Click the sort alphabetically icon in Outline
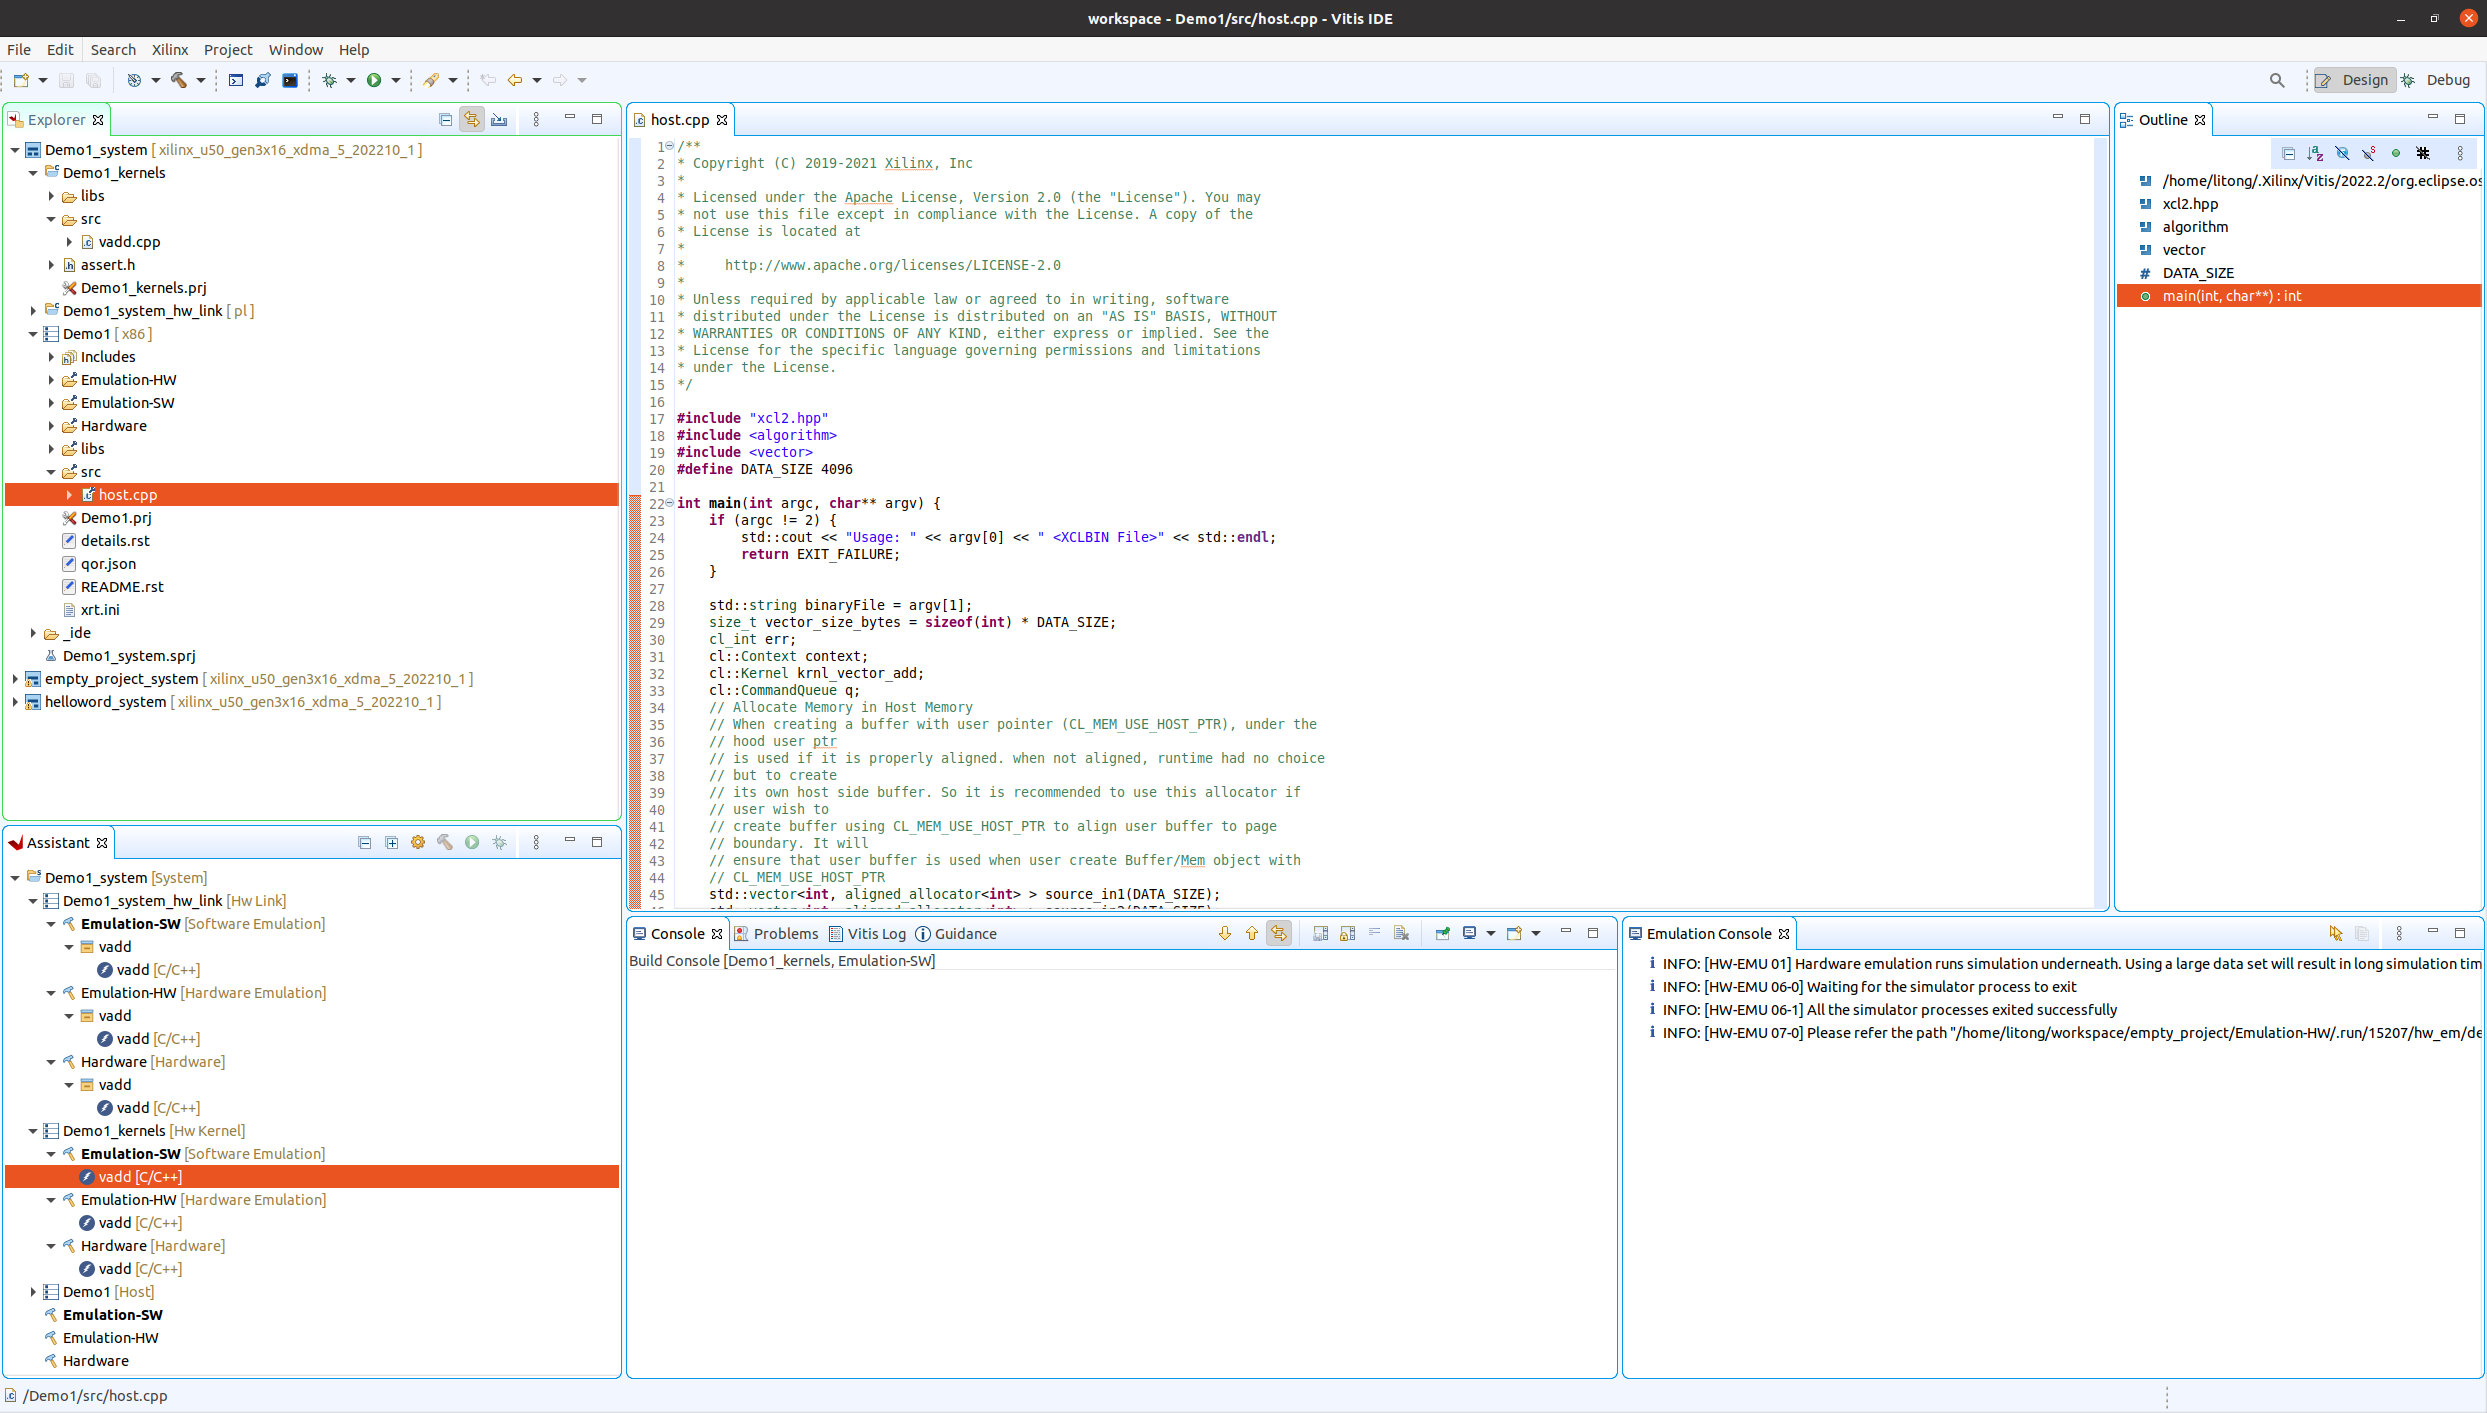This screenshot has width=2487, height=1413. click(x=2315, y=153)
